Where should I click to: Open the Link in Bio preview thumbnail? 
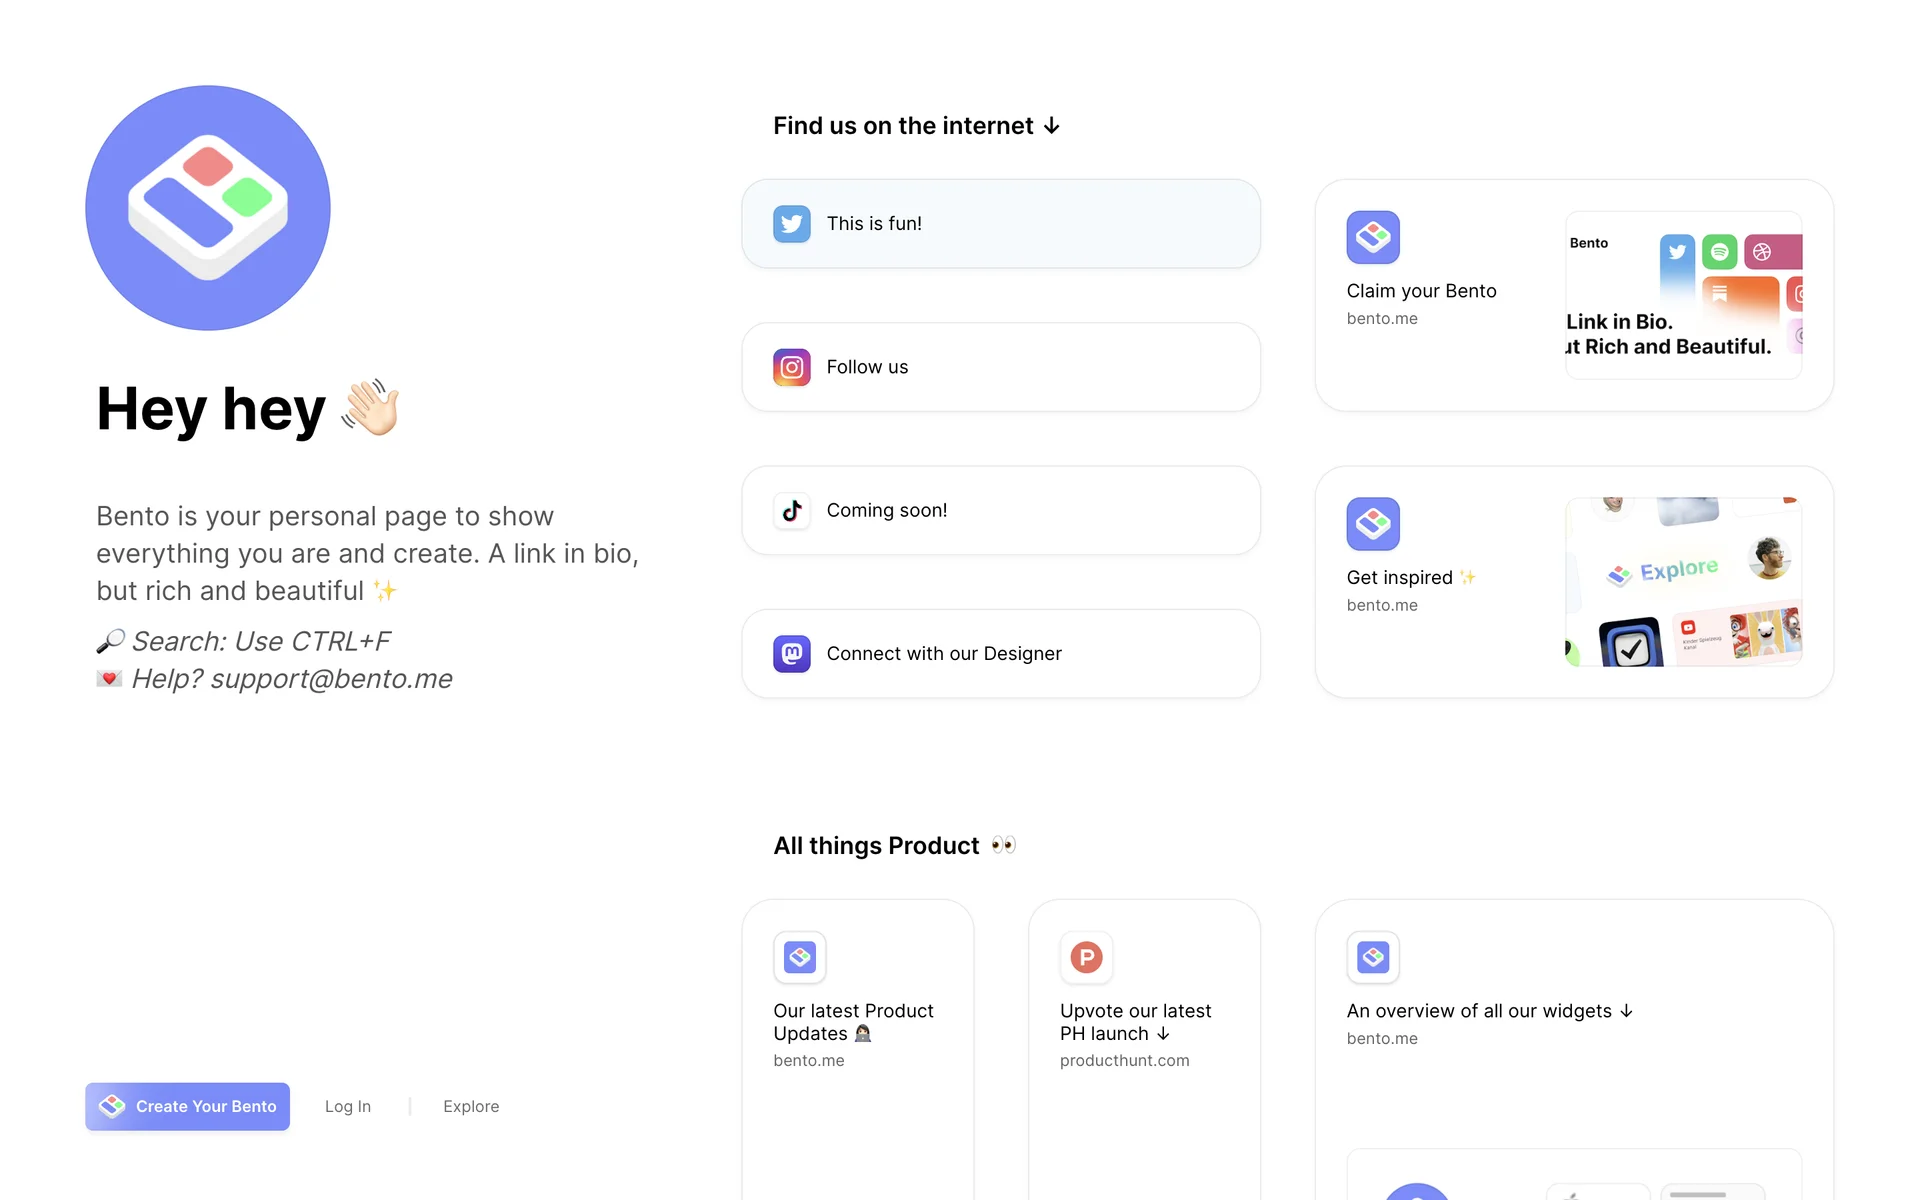(x=1683, y=295)
